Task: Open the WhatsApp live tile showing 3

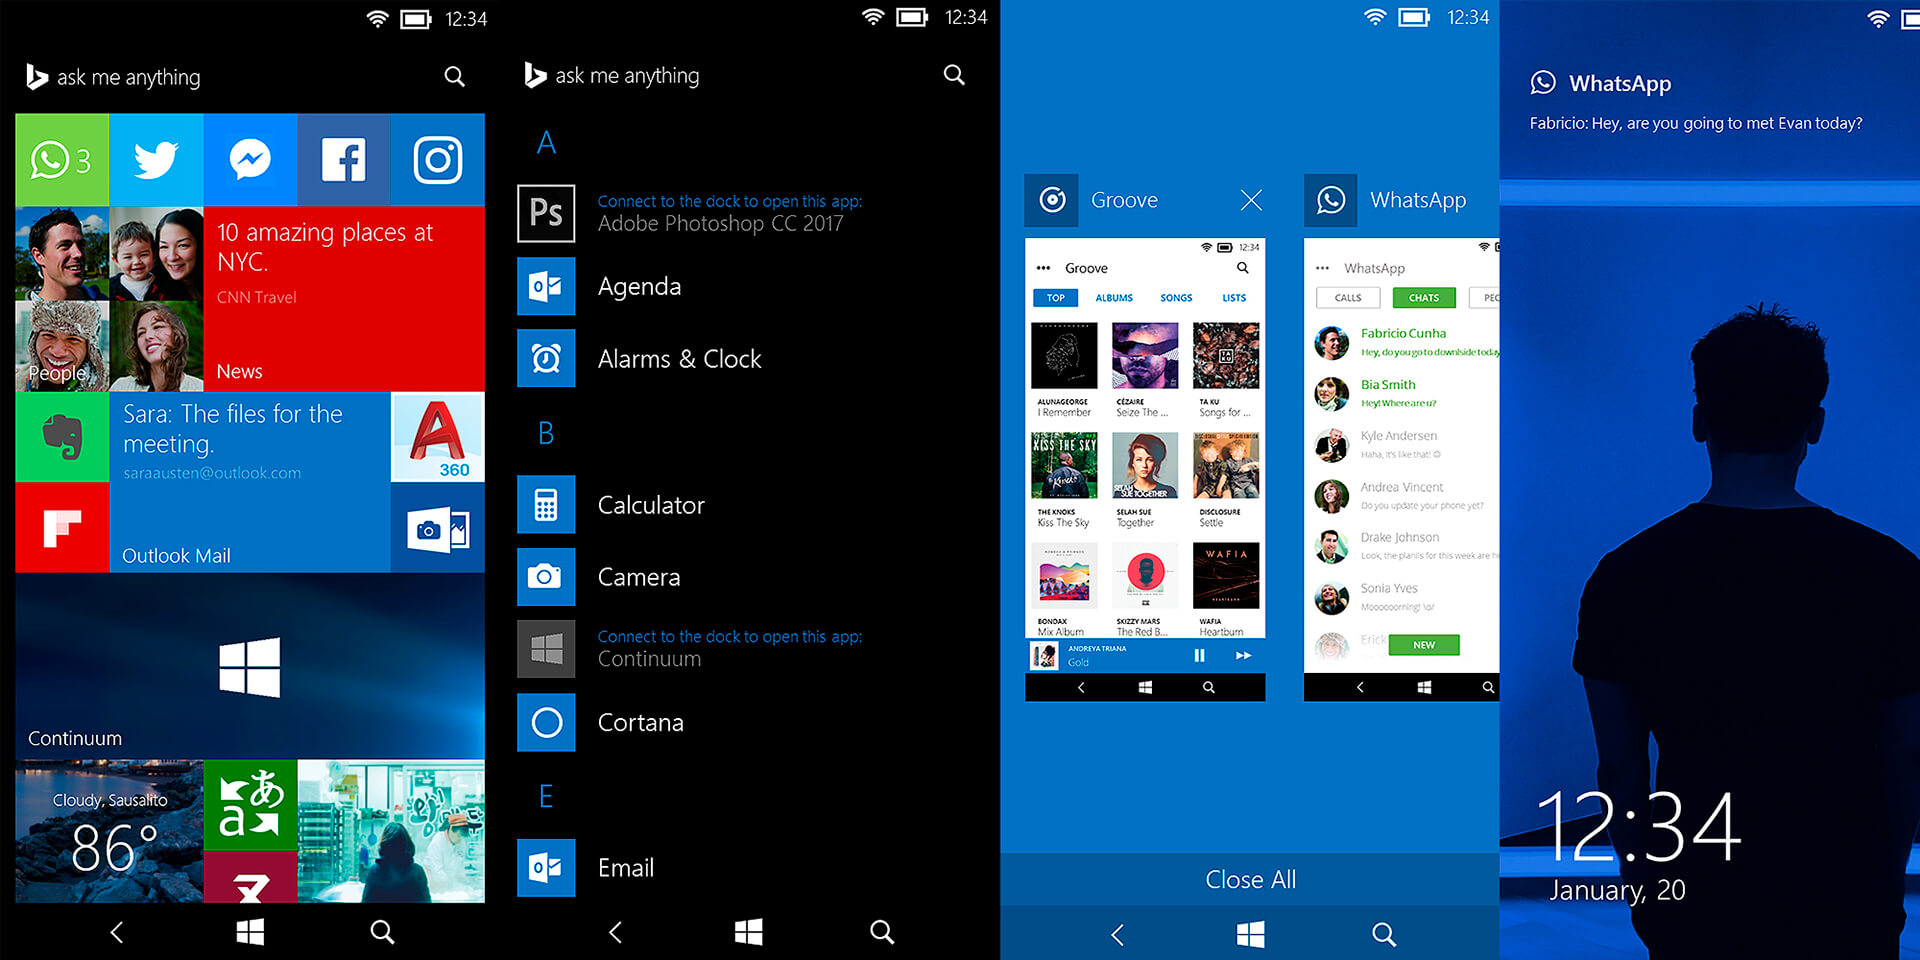Action: 62,160
